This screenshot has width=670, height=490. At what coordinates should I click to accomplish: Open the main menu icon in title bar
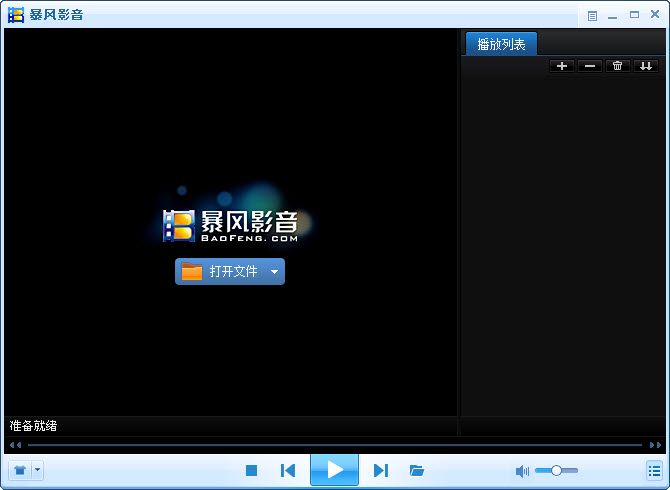pyautogui.click(x=592, y=15)
